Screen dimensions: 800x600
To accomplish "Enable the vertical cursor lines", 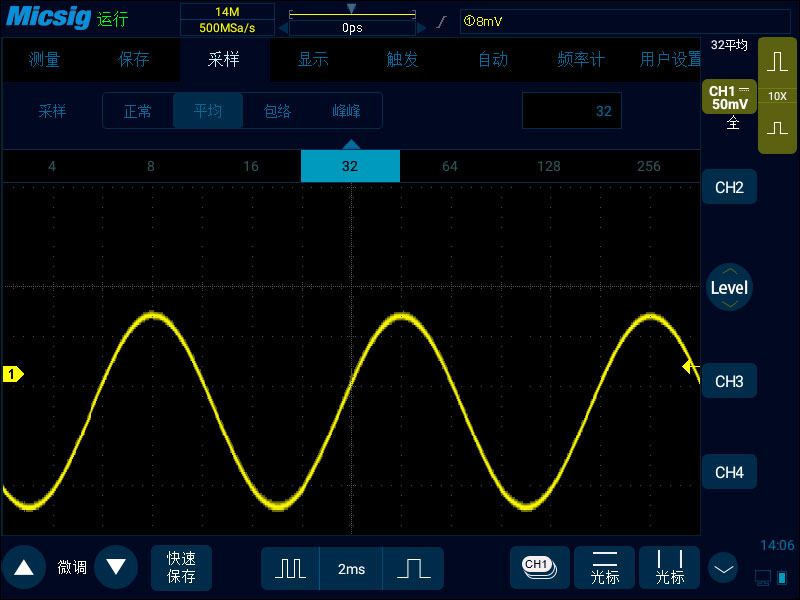I will [670, 567].
